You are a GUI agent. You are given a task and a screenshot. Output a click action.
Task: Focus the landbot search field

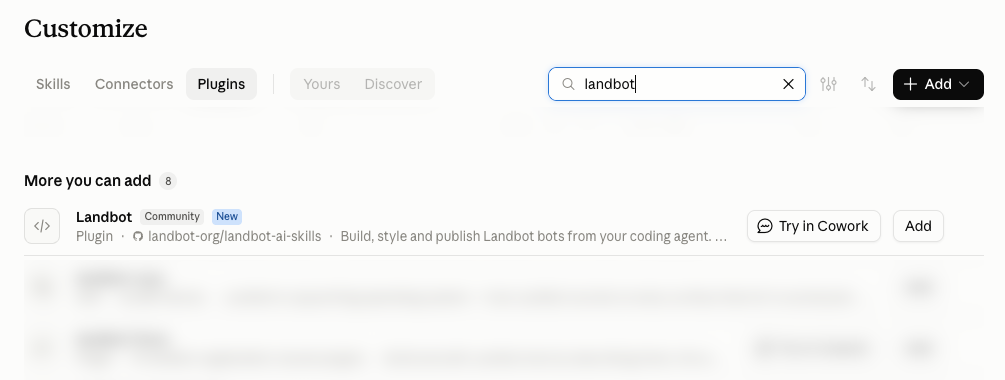tap(676, 84)
